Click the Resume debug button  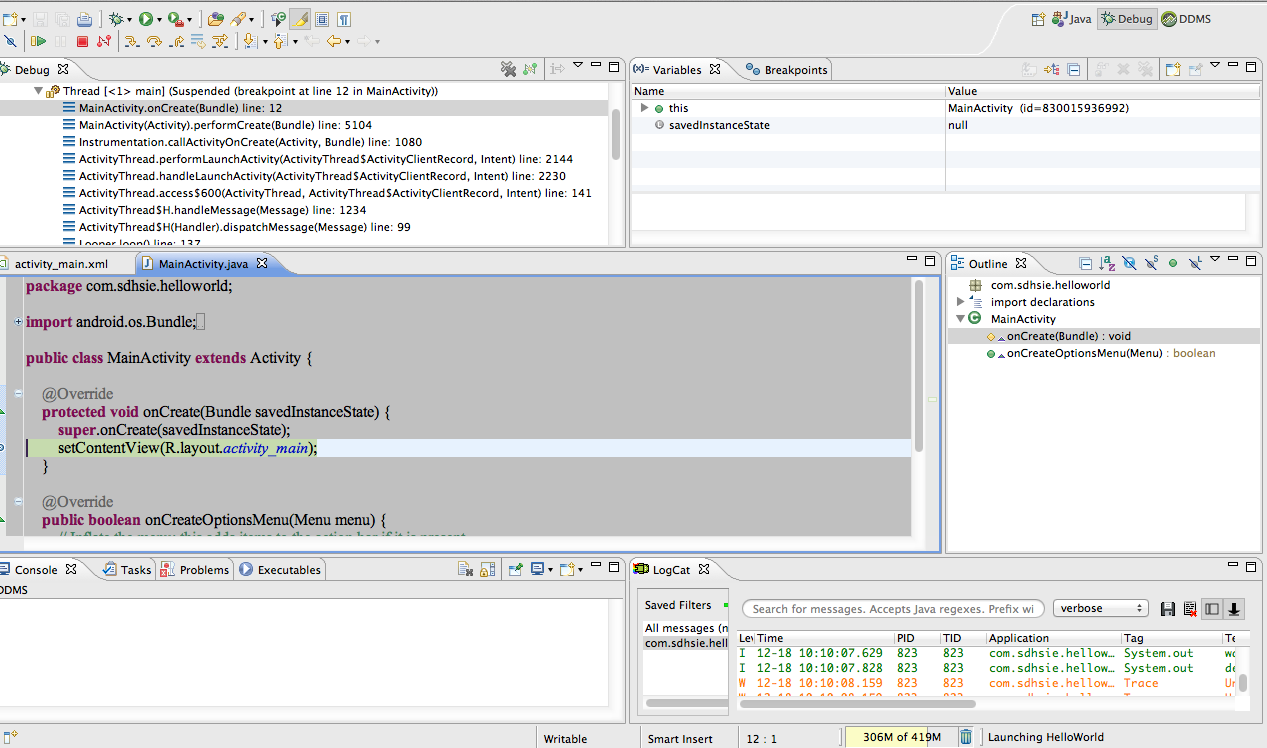[x=38, y=42]
